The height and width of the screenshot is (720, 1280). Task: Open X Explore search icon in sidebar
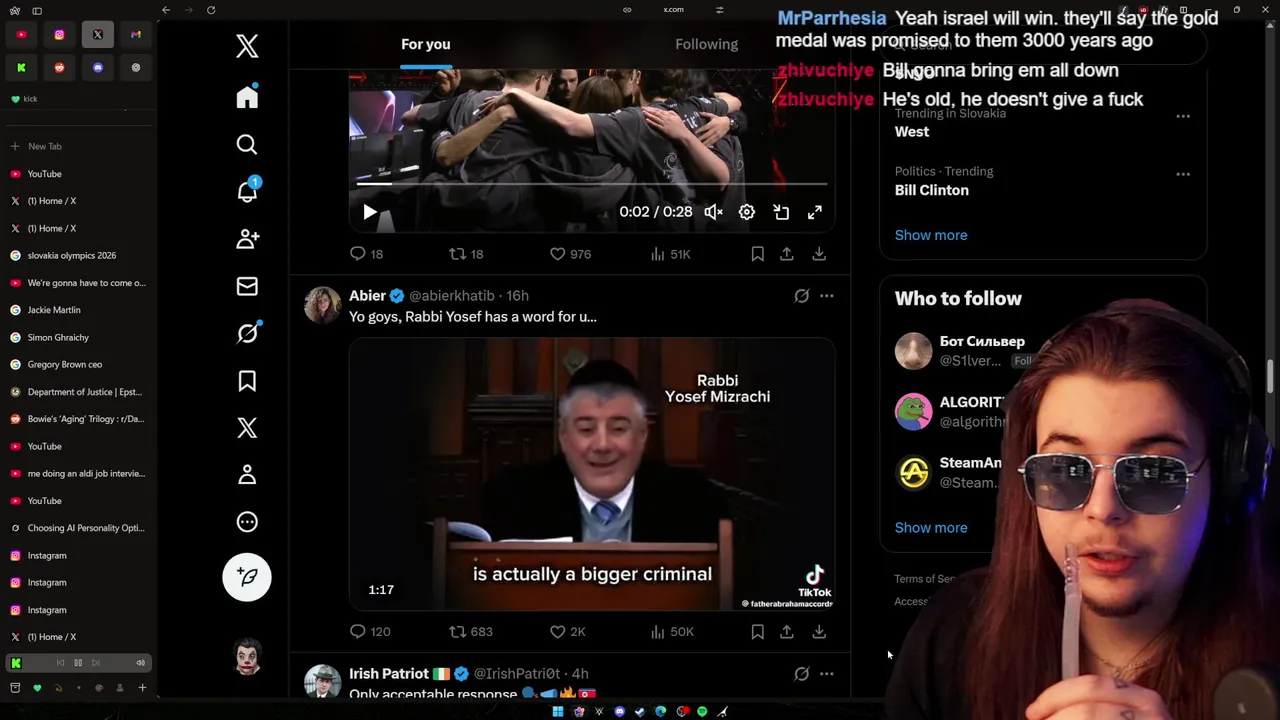tap(247, 145)
